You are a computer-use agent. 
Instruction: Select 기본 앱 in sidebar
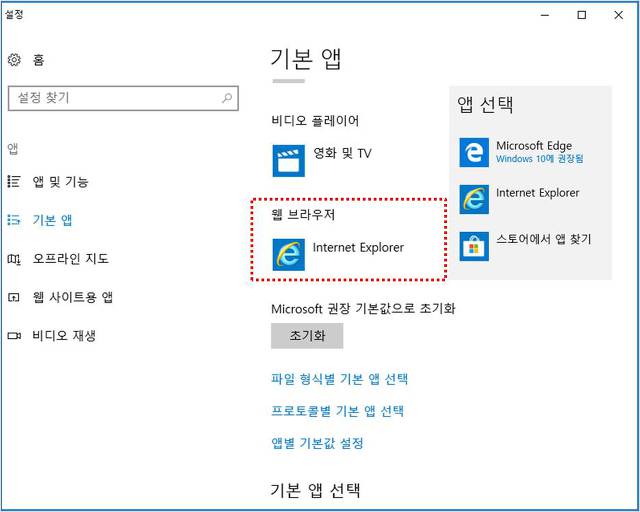coord(52,220)
